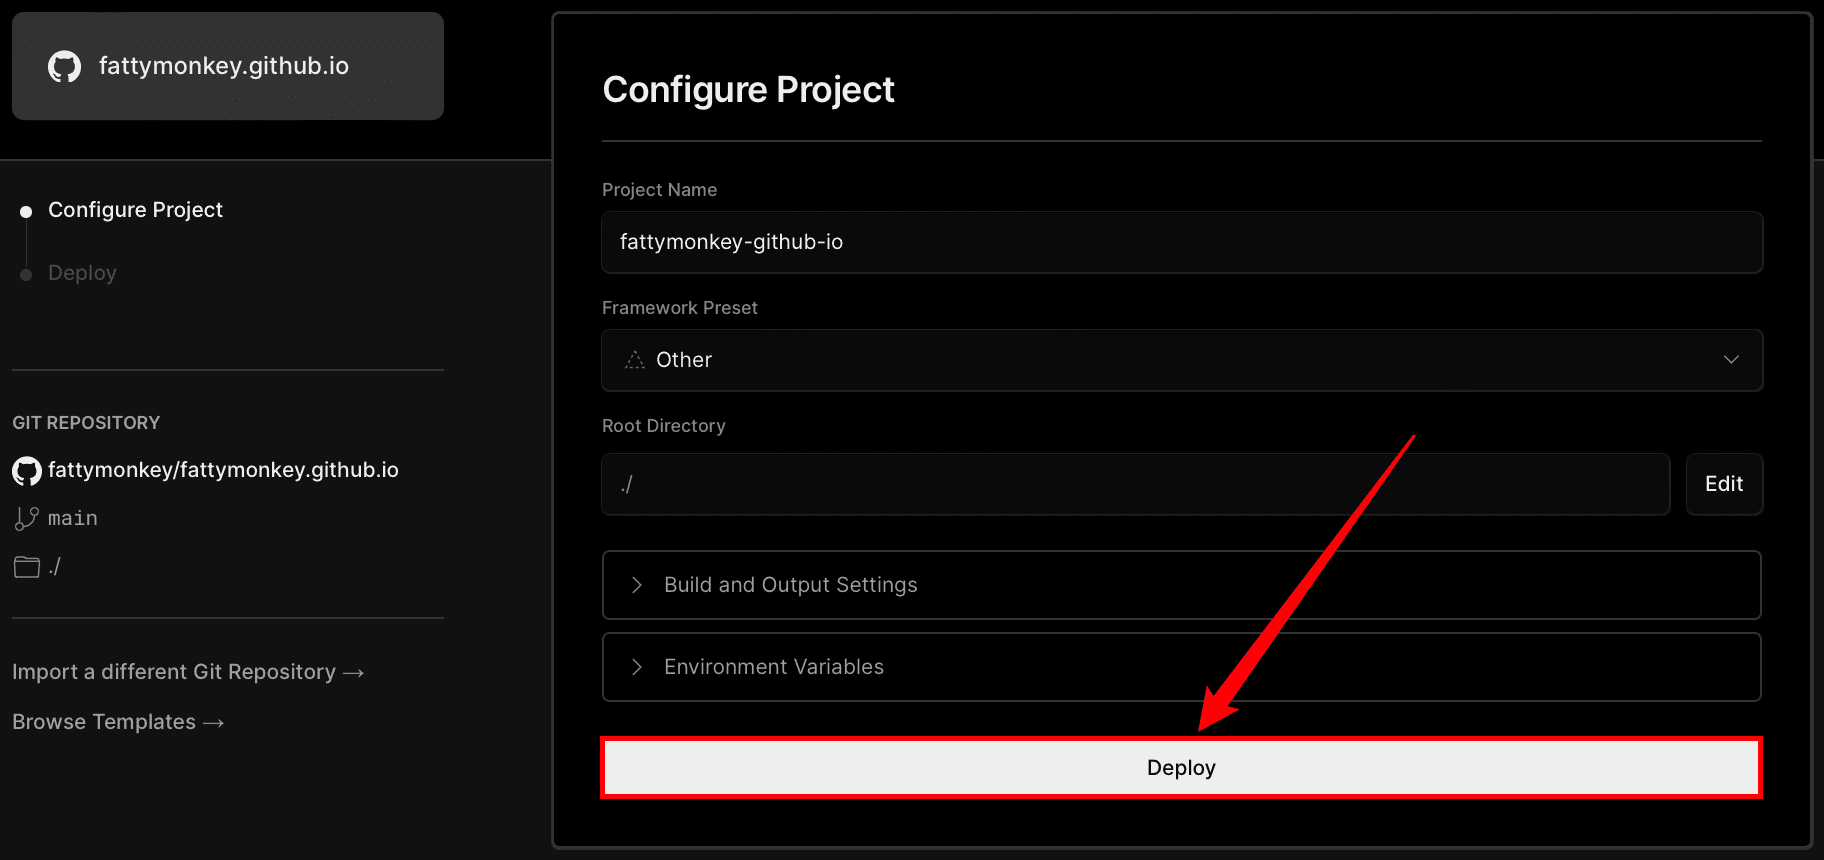Expand Build and Output Settings
Viewport: 1824px width, 860px height.
[x=1181, y=585]
